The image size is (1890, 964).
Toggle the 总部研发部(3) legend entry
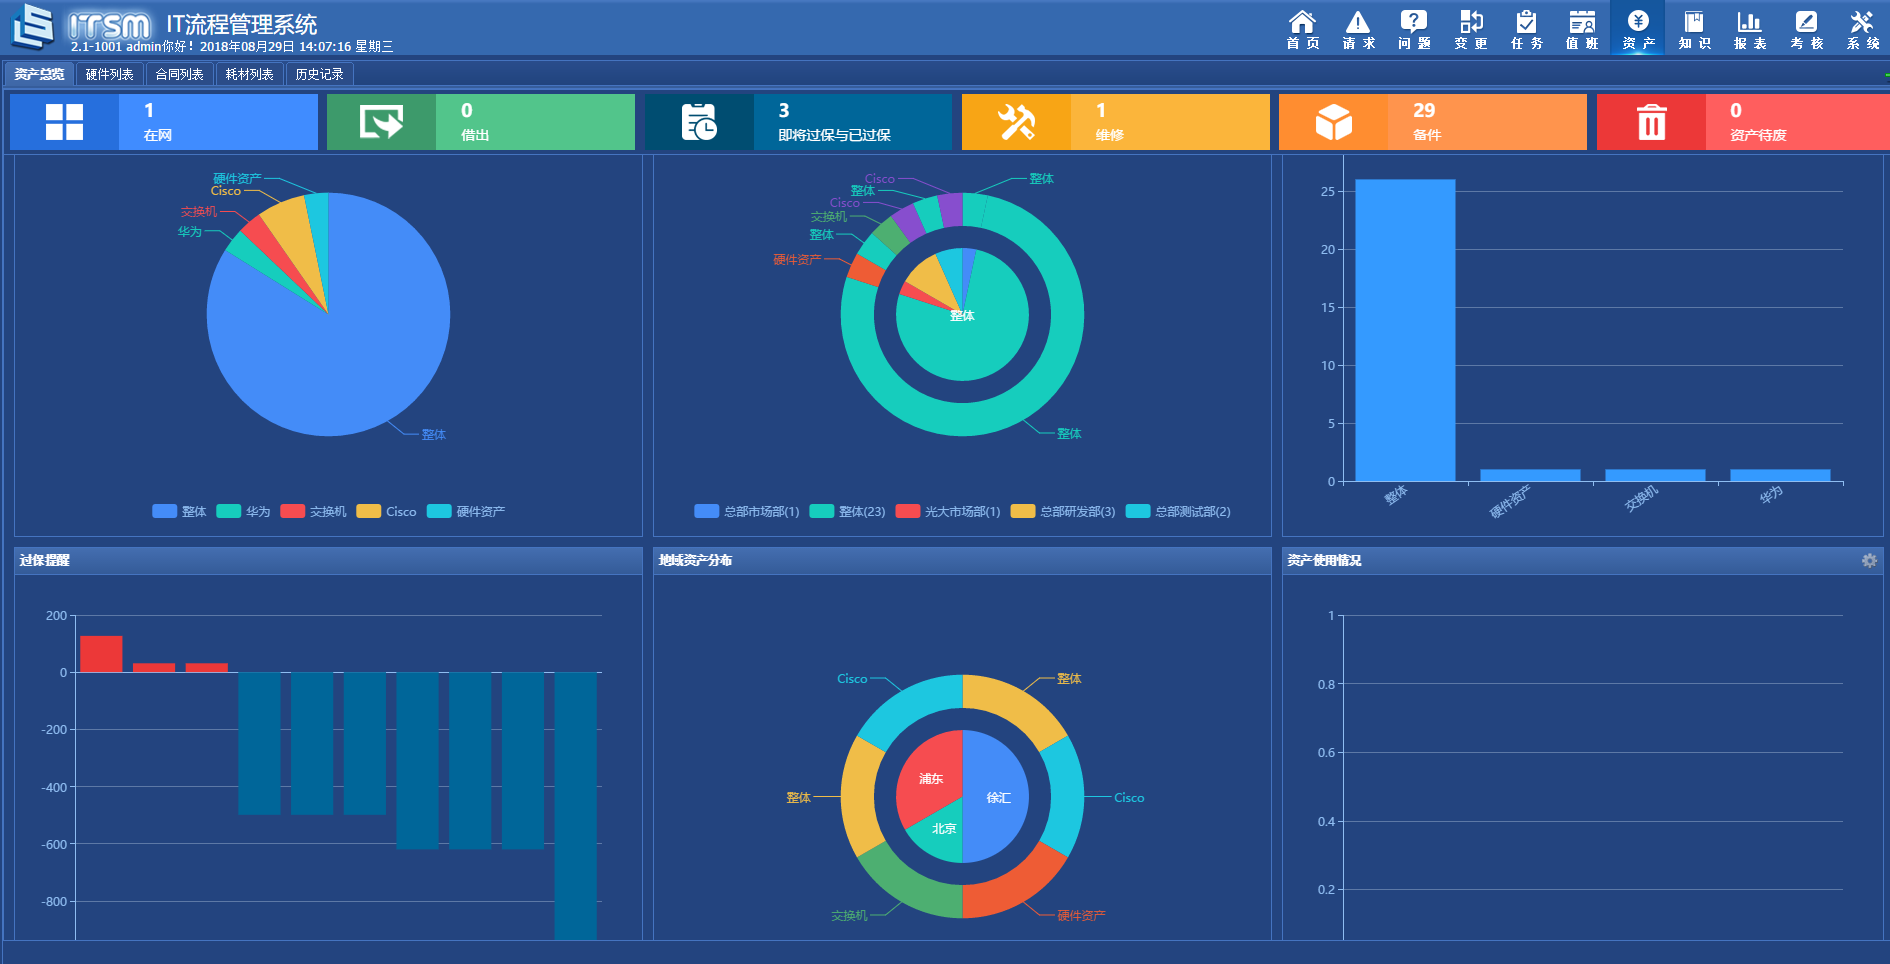[1063, 511]
